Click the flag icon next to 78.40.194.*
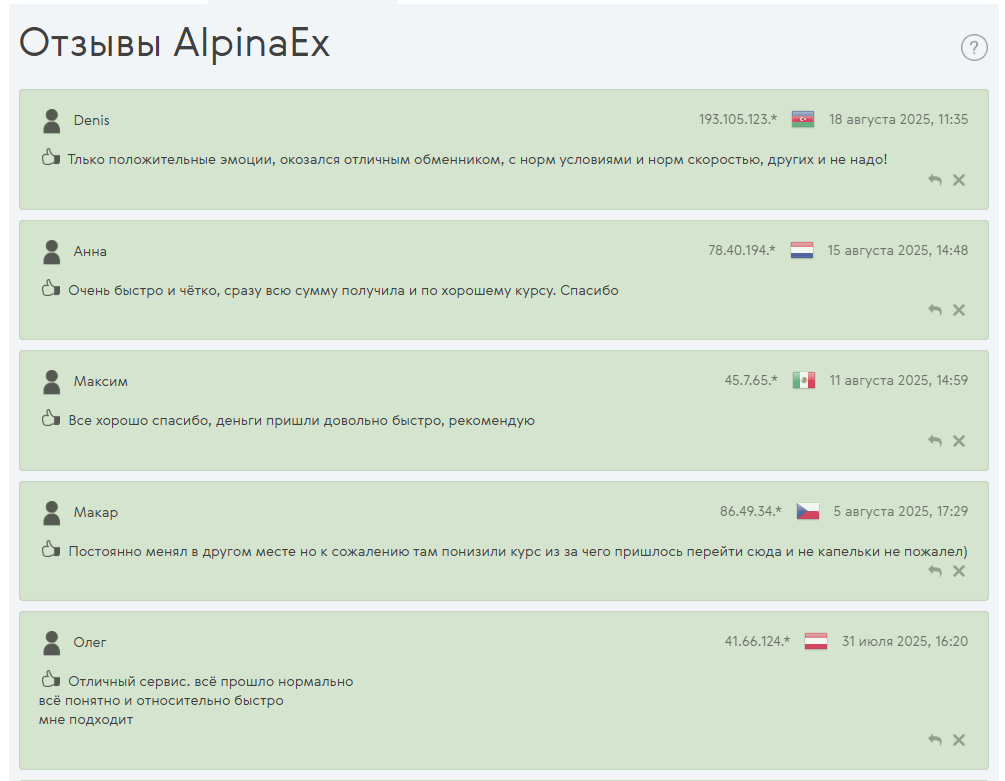Image resolution: width=1005 pixels, height=781 pixels. (802, 251)
